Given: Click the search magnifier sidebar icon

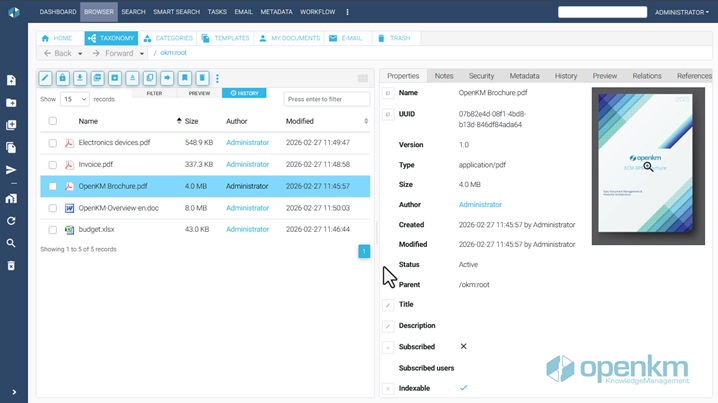Looking at the screenshot, I should 11,243.
